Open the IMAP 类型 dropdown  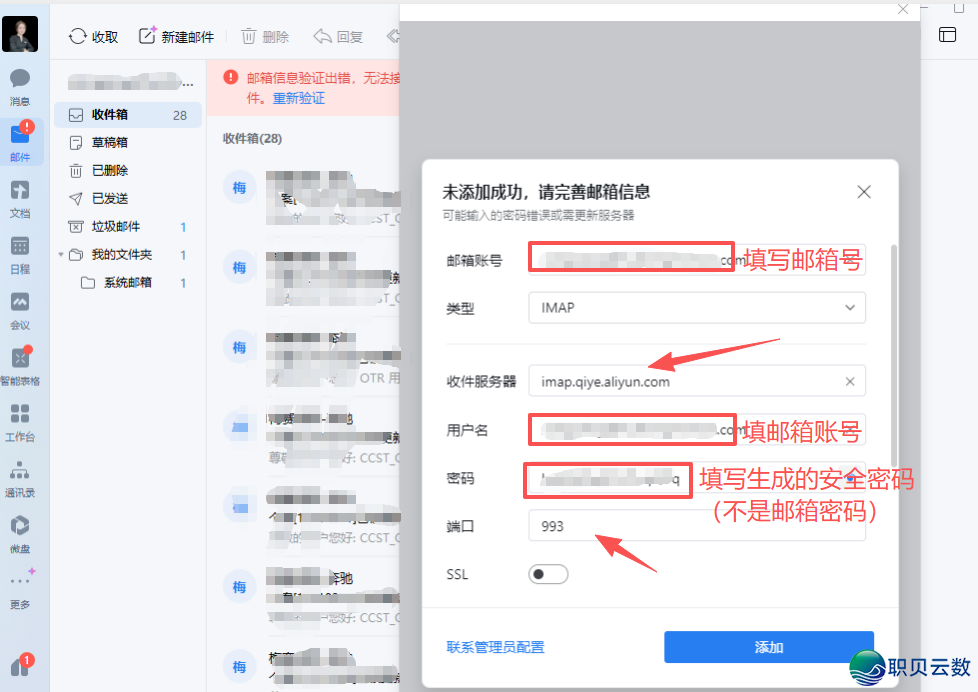(x=697, y=308)
